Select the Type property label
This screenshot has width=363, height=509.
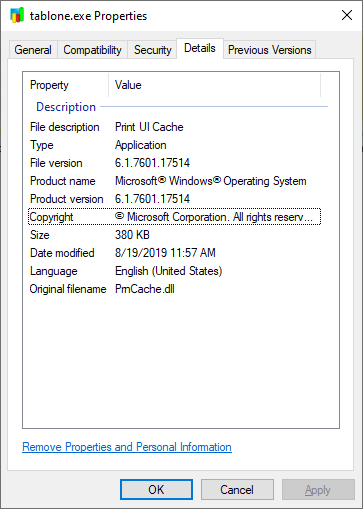42,145
